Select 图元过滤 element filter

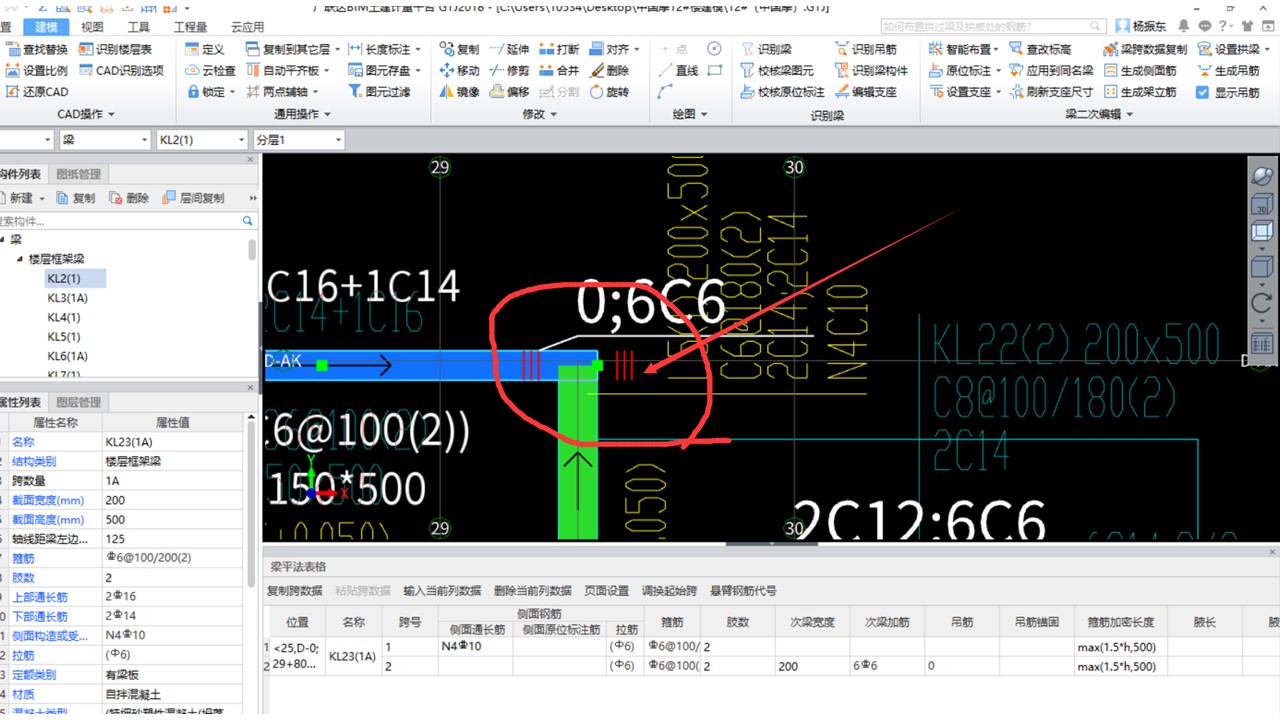click(379, 91)
